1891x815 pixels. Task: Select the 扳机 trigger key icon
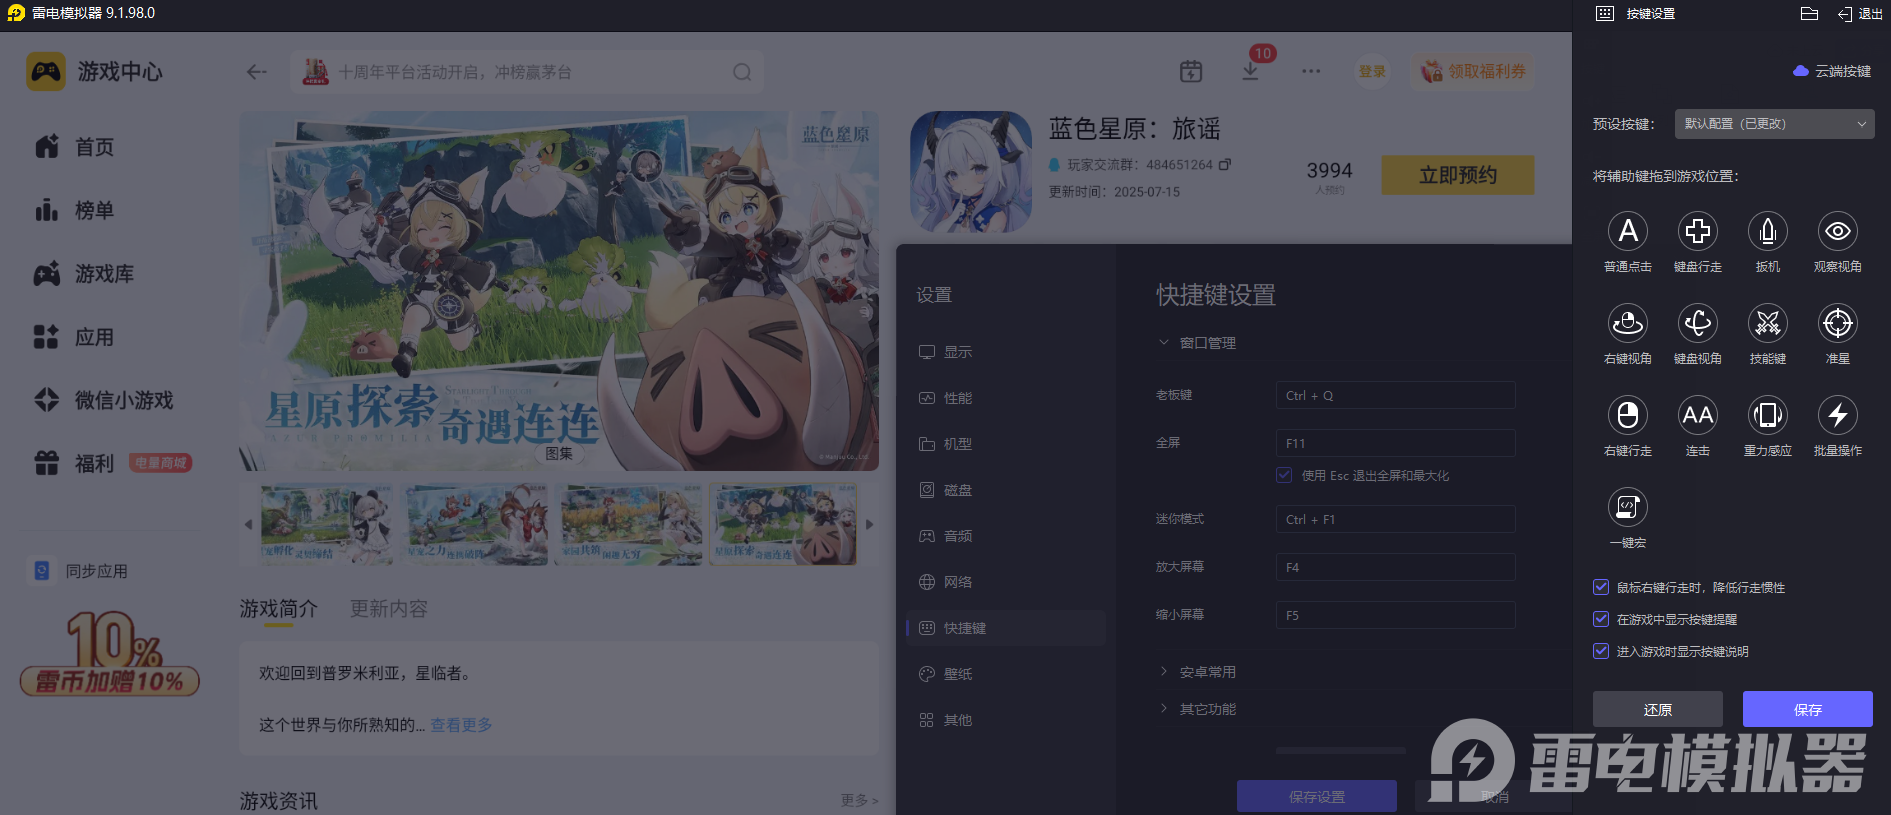click(x=1768, y=231)
